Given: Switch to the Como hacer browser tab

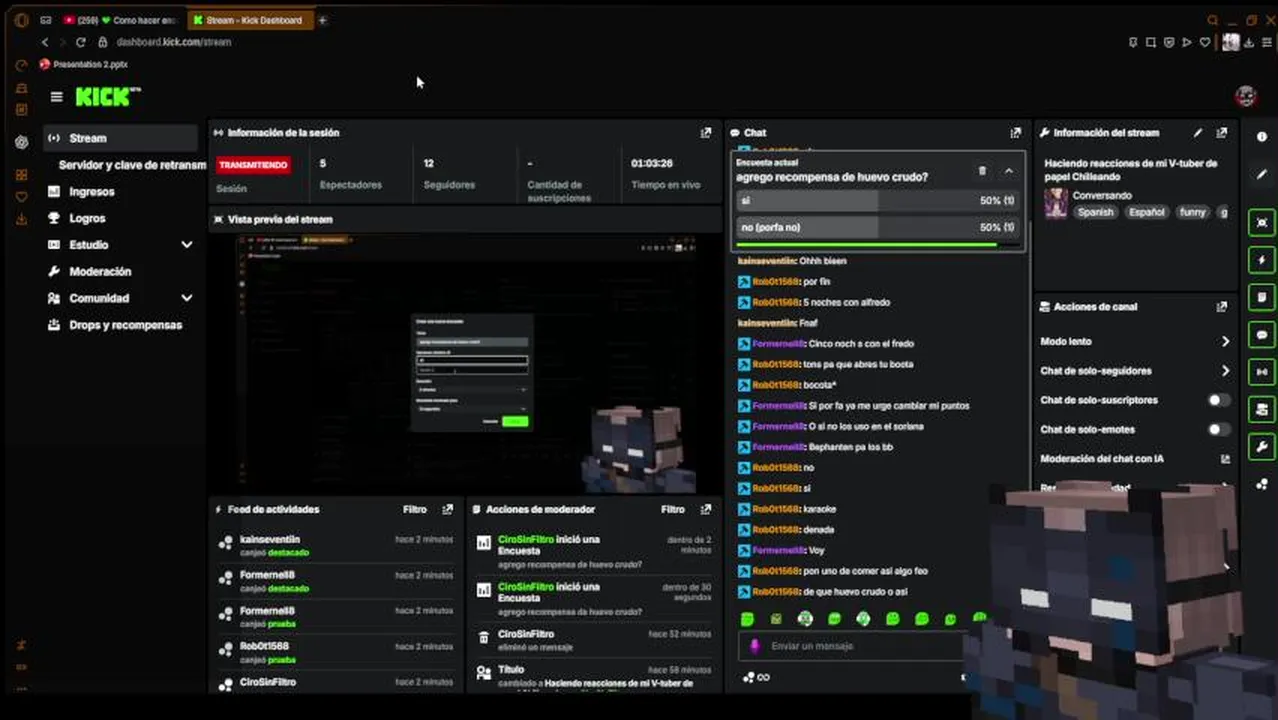Looking at the screenshot, I should coord(120,20).
